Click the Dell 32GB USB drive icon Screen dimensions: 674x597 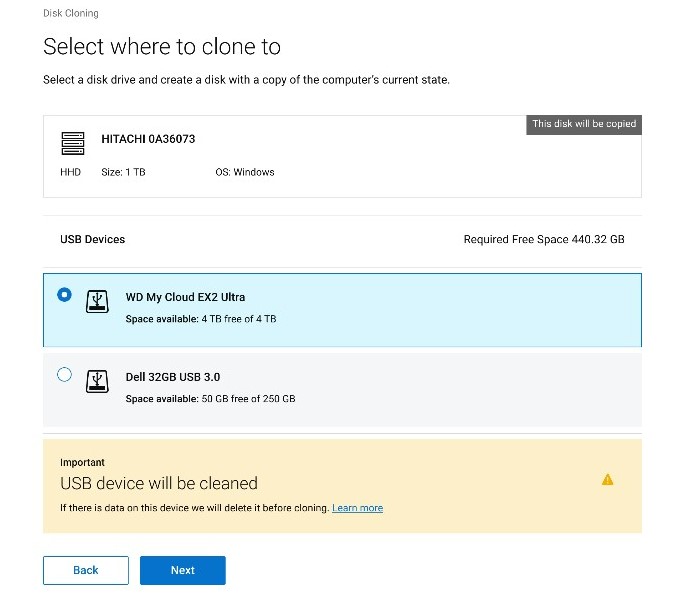tap(97, 381)
